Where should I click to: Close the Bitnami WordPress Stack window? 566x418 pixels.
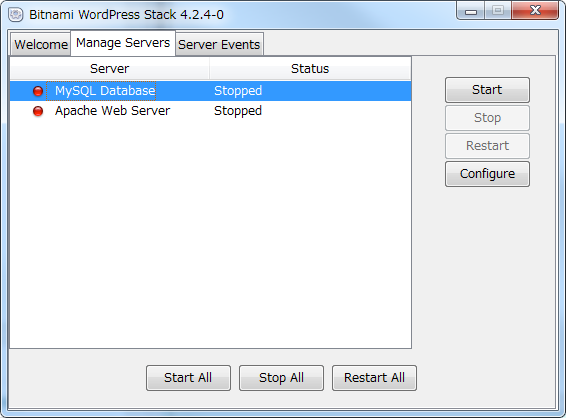[535, 10]
